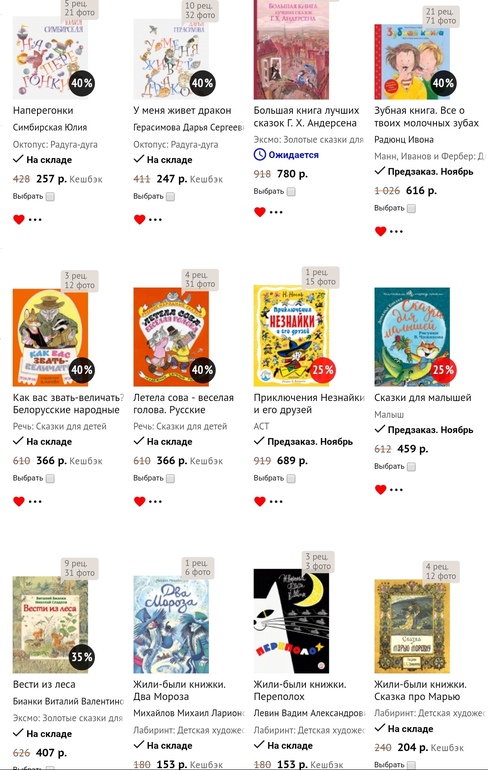This screenshot has height=770, width=488.
Task: Click heart under Приключения Незнайки
Action: pyautogui.click(x=260, y=501)
